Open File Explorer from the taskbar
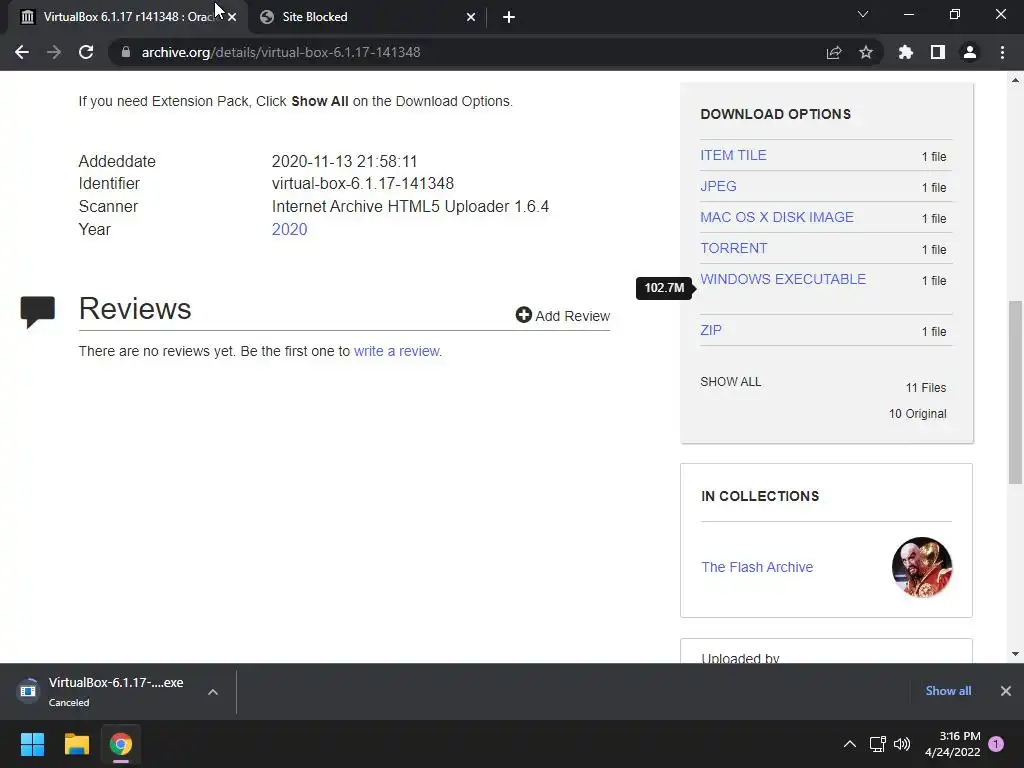The height and width of the screenshot is (768, 1024). click(x=76, y=744)
